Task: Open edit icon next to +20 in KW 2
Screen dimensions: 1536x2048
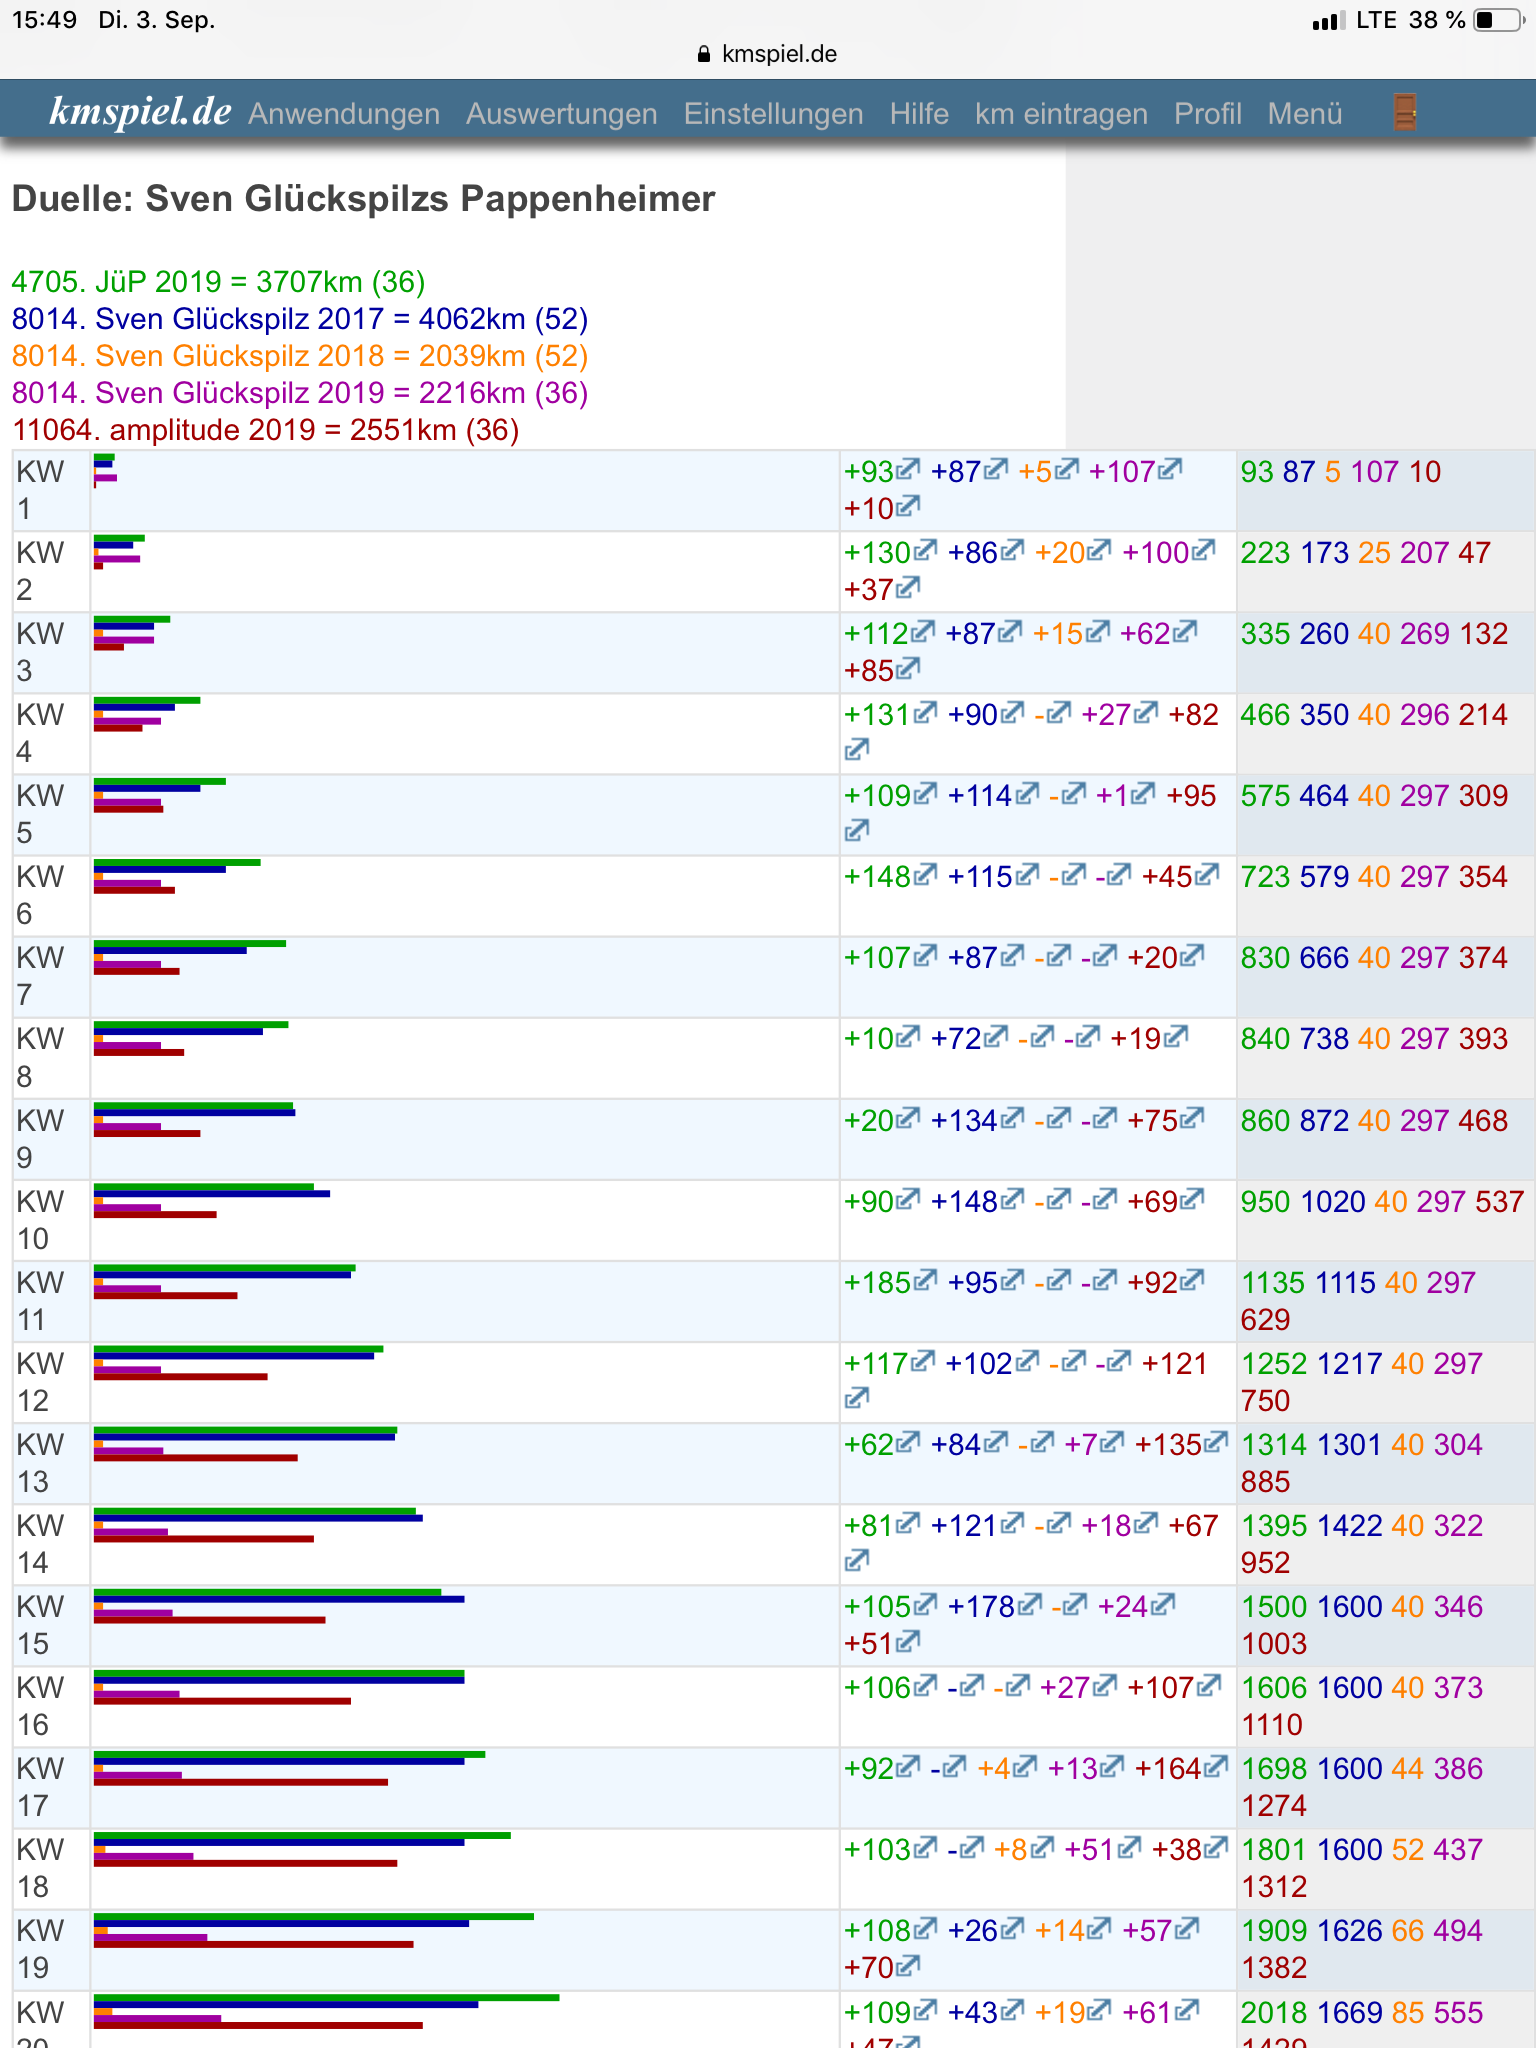Action: pyautogui.click(x=1100, y=550)
